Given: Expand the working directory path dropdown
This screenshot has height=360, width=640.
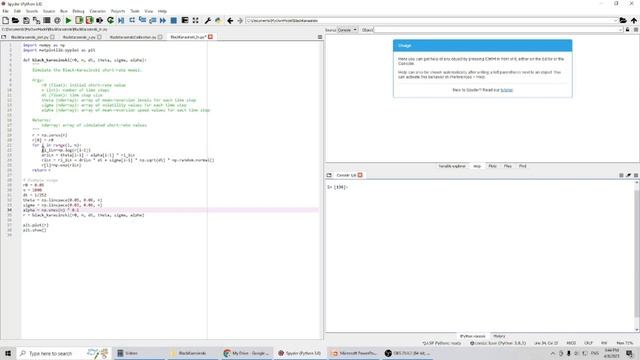Looking at the screenshot, I should coord(615,20).
